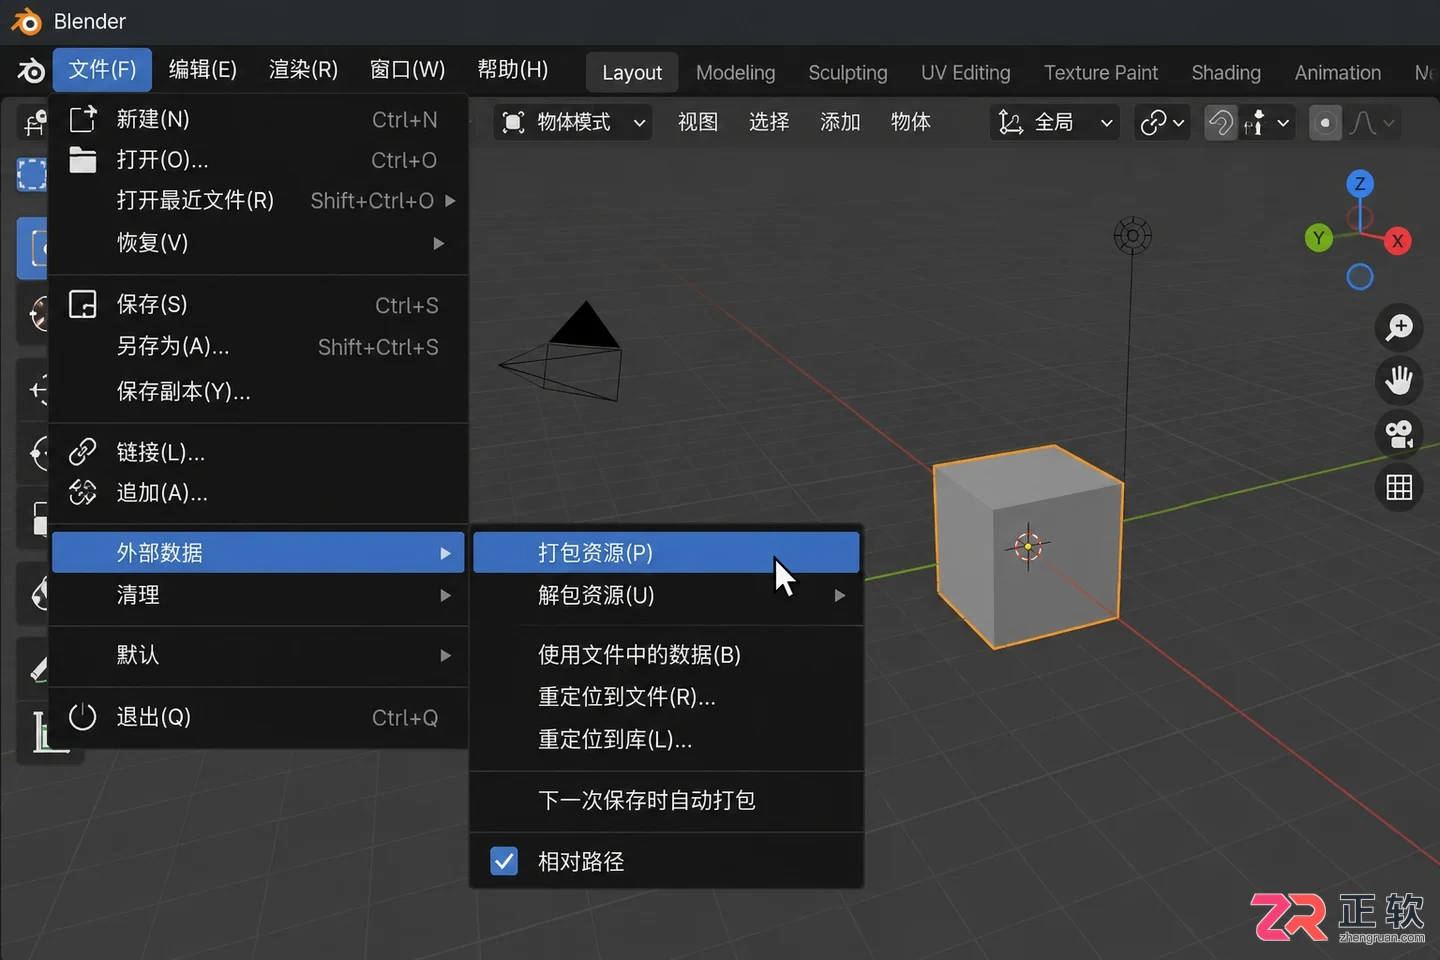Expand 解包资源(U) submenu
Viewport: 1440px width, 960px height.
(x=666, y=595)
